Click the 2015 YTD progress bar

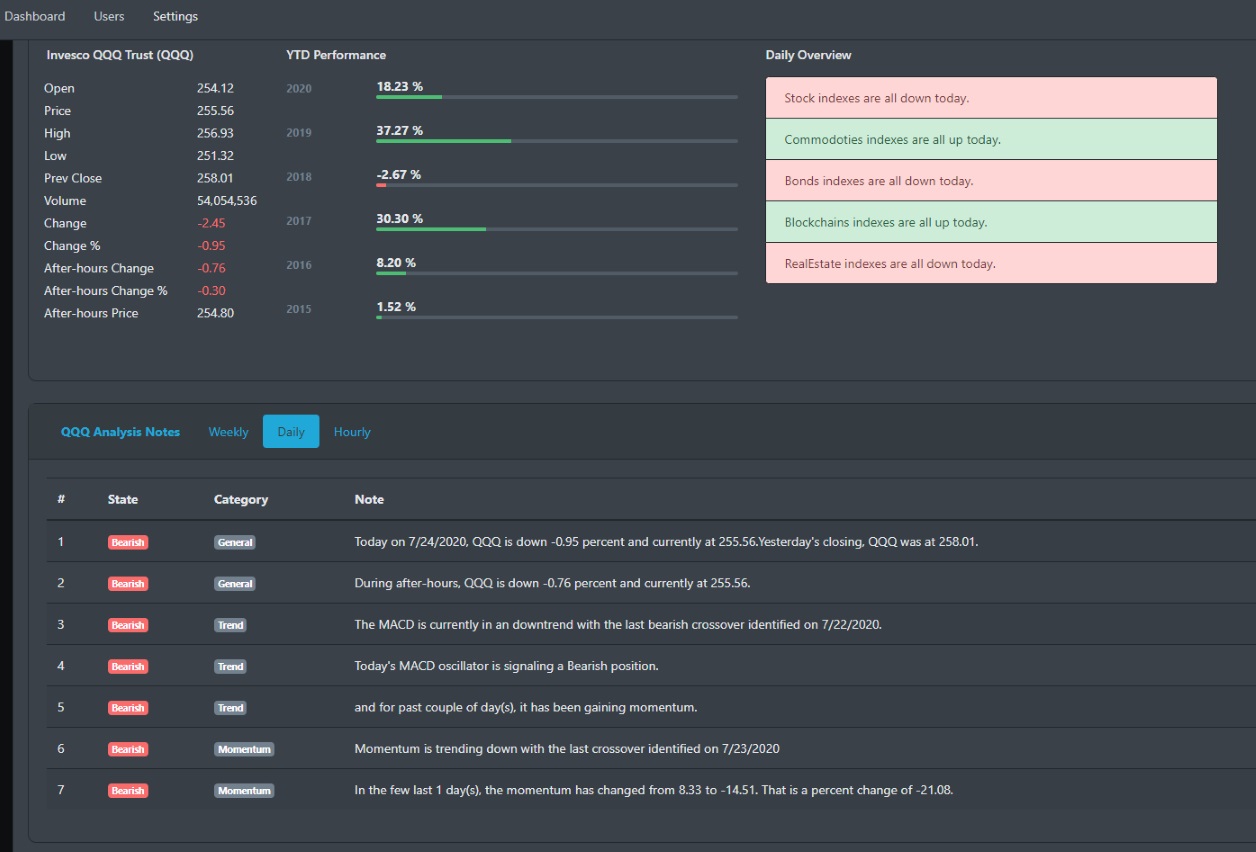[x=557, y=317]
